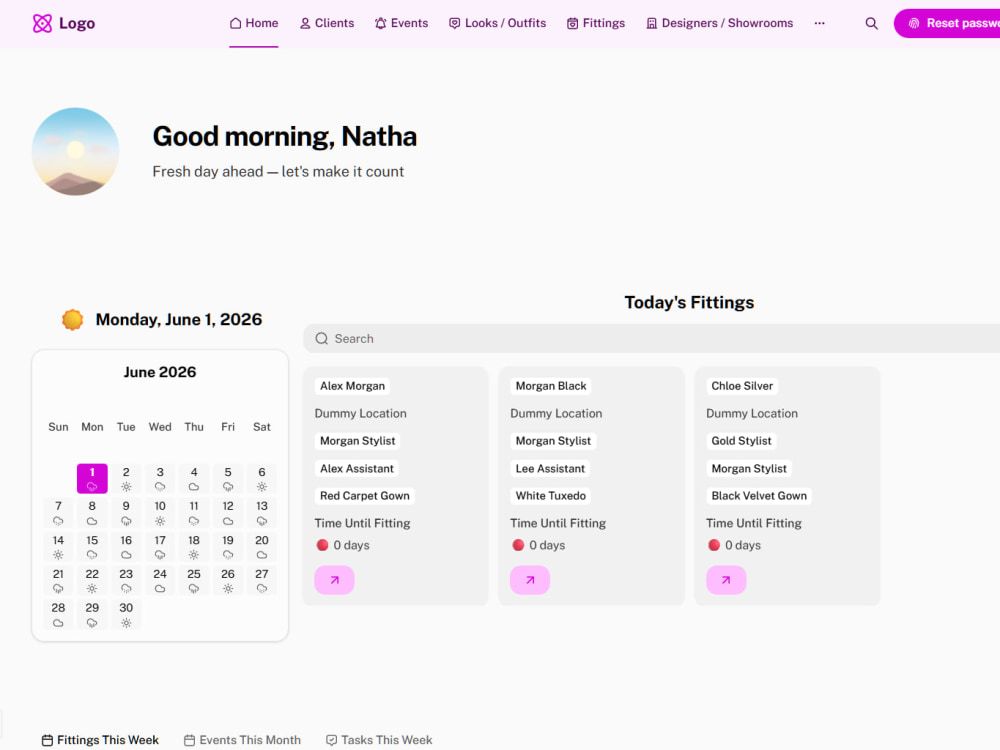This screenshot has height=750, width=1000.
Task: Switch to Tasks This Week tab
Action: click(379, 740)
